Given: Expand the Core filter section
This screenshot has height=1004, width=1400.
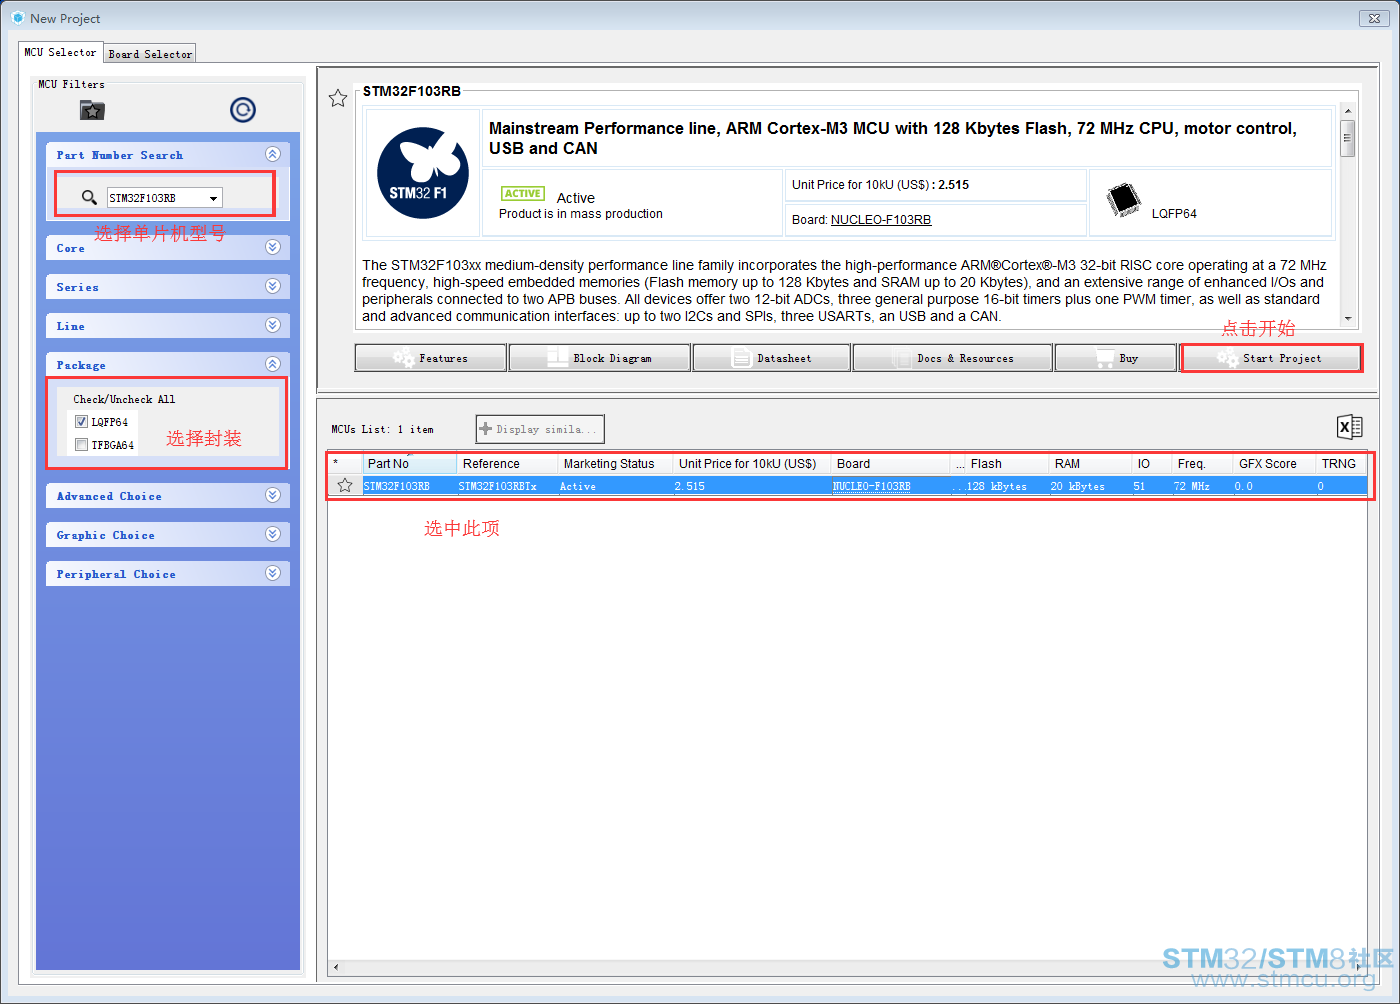Looking at the screenshot, I should point(273,248).
